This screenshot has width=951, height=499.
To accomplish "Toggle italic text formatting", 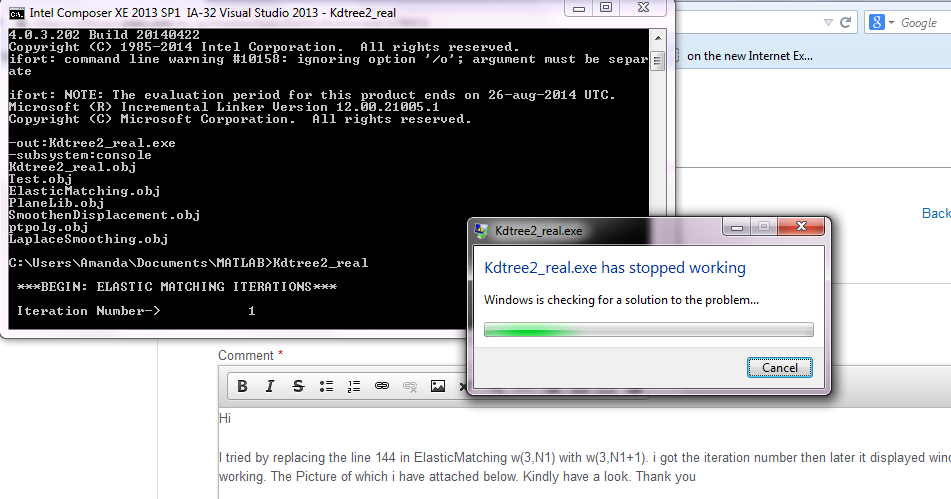I will [269, 386].
